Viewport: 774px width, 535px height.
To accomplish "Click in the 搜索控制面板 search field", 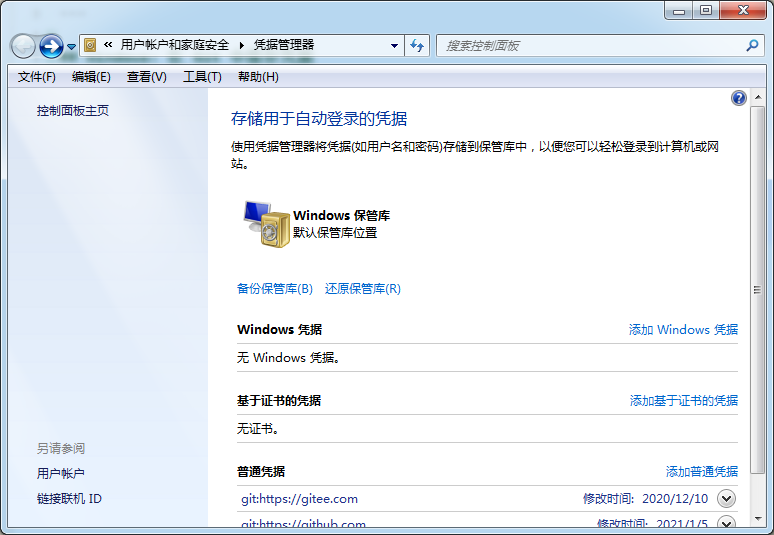I will pyautogui.click(x=590, y=45).
